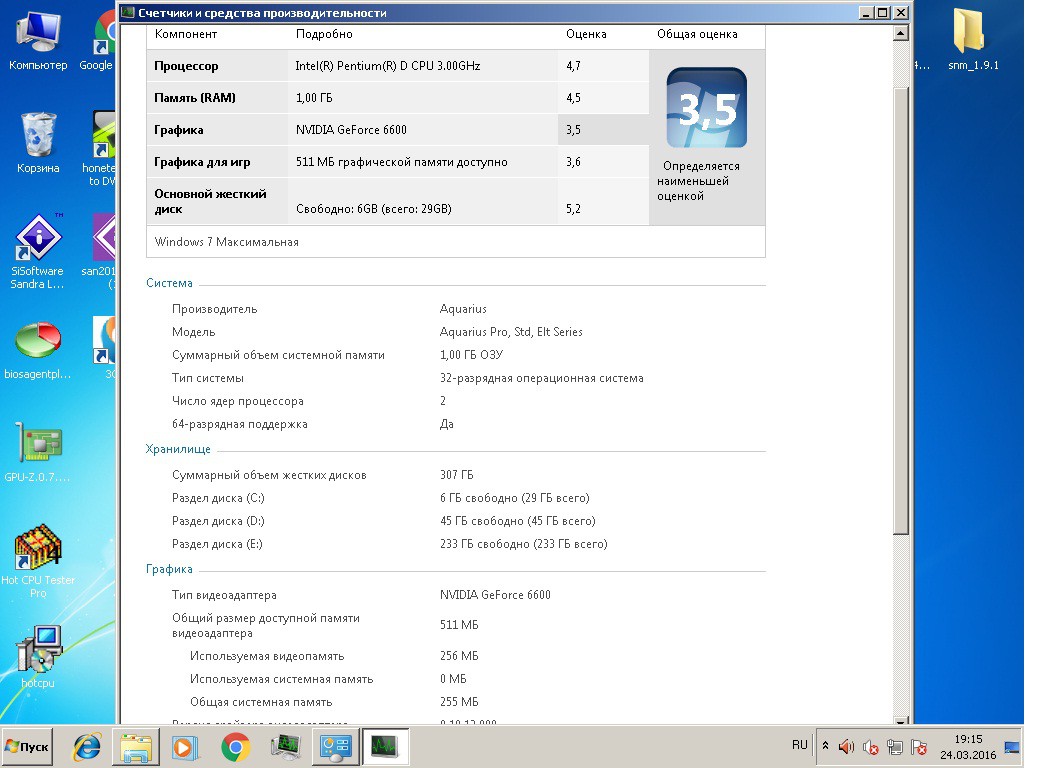Click the Show desktop button by the clock
1037x768 pixels.
(x=1012, y=747)
